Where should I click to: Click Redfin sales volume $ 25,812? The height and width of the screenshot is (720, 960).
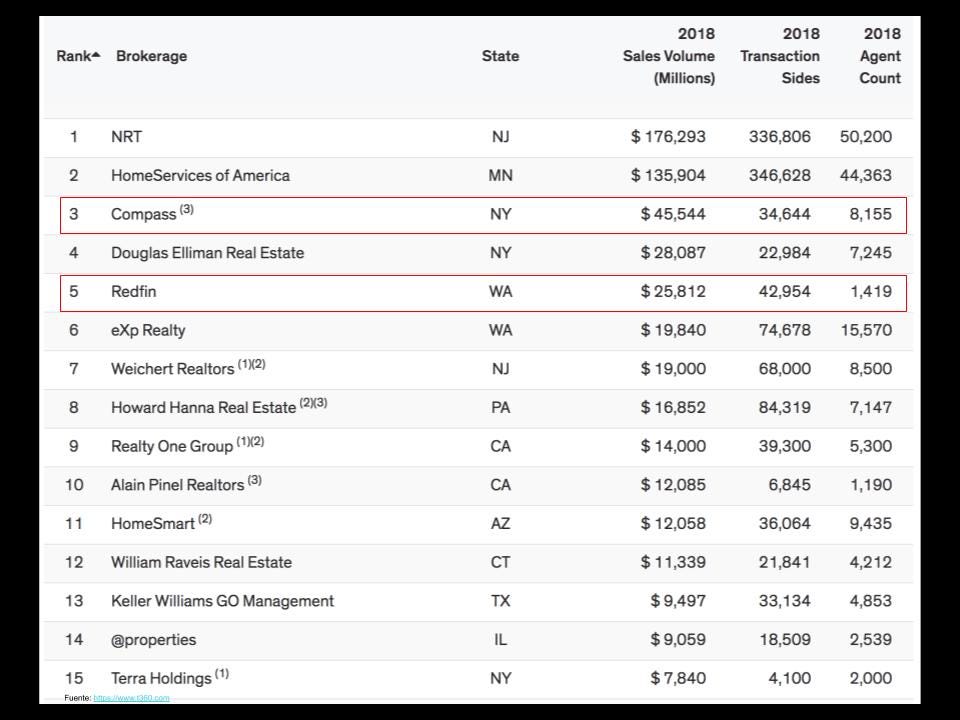click(673, 291)
